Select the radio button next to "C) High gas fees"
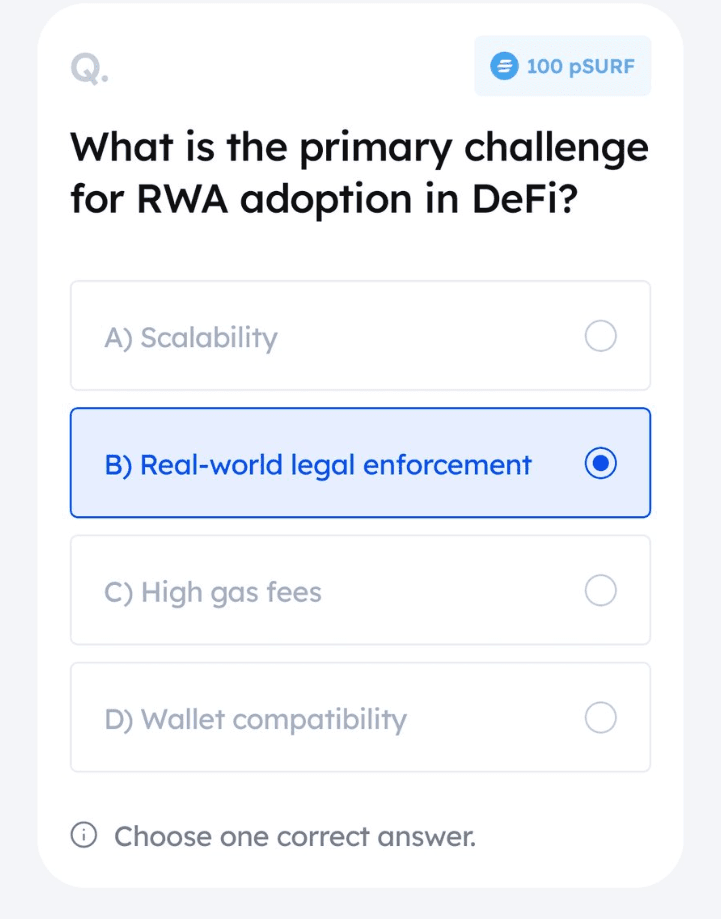The image size is (721, 919). pos(600,590)
